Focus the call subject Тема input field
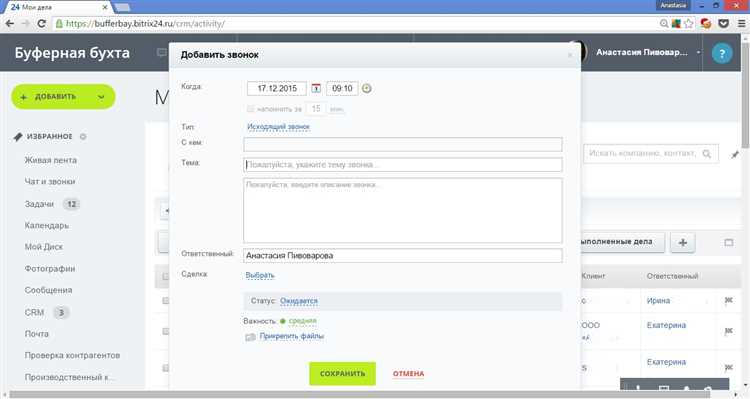The width and height of the screenshot is (750, 399). coord(403,165)
